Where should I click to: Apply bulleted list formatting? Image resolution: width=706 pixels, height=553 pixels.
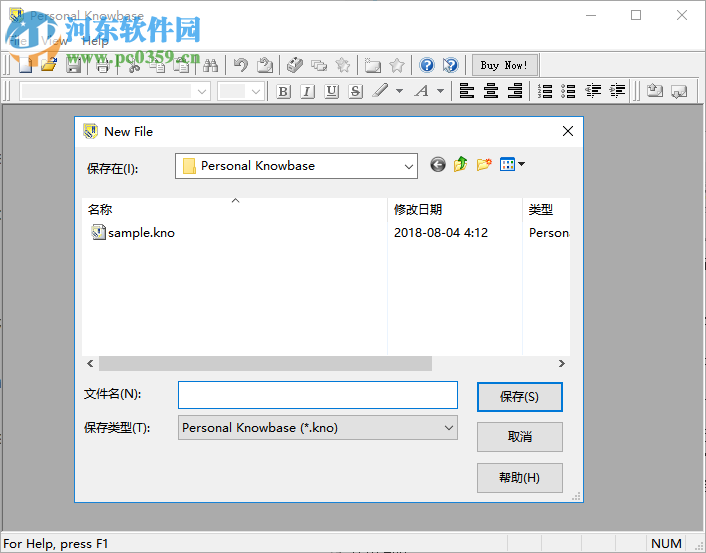point(568,91)
